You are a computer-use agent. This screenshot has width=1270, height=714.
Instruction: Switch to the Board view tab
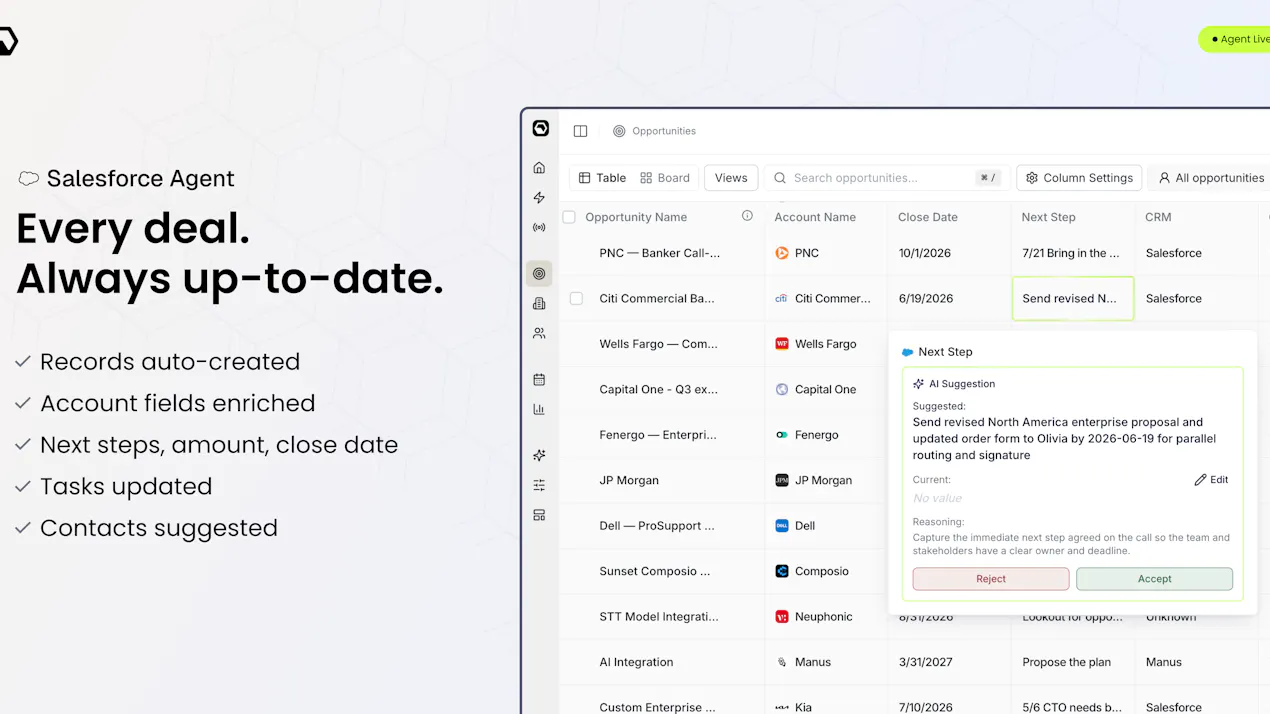(x=665, y=178)
